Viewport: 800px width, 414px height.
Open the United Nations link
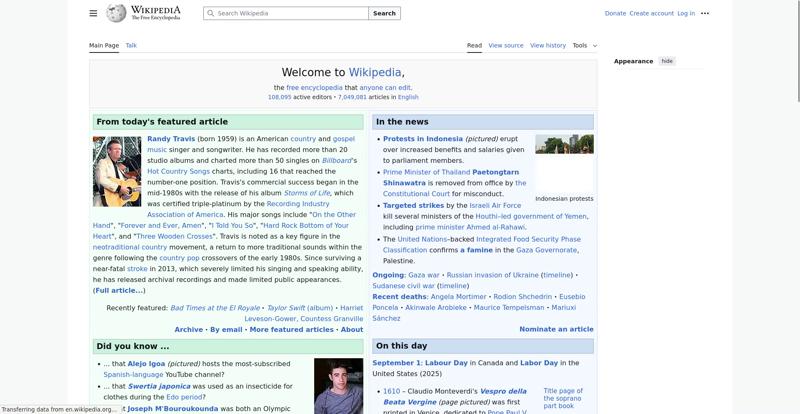point(422,239)
